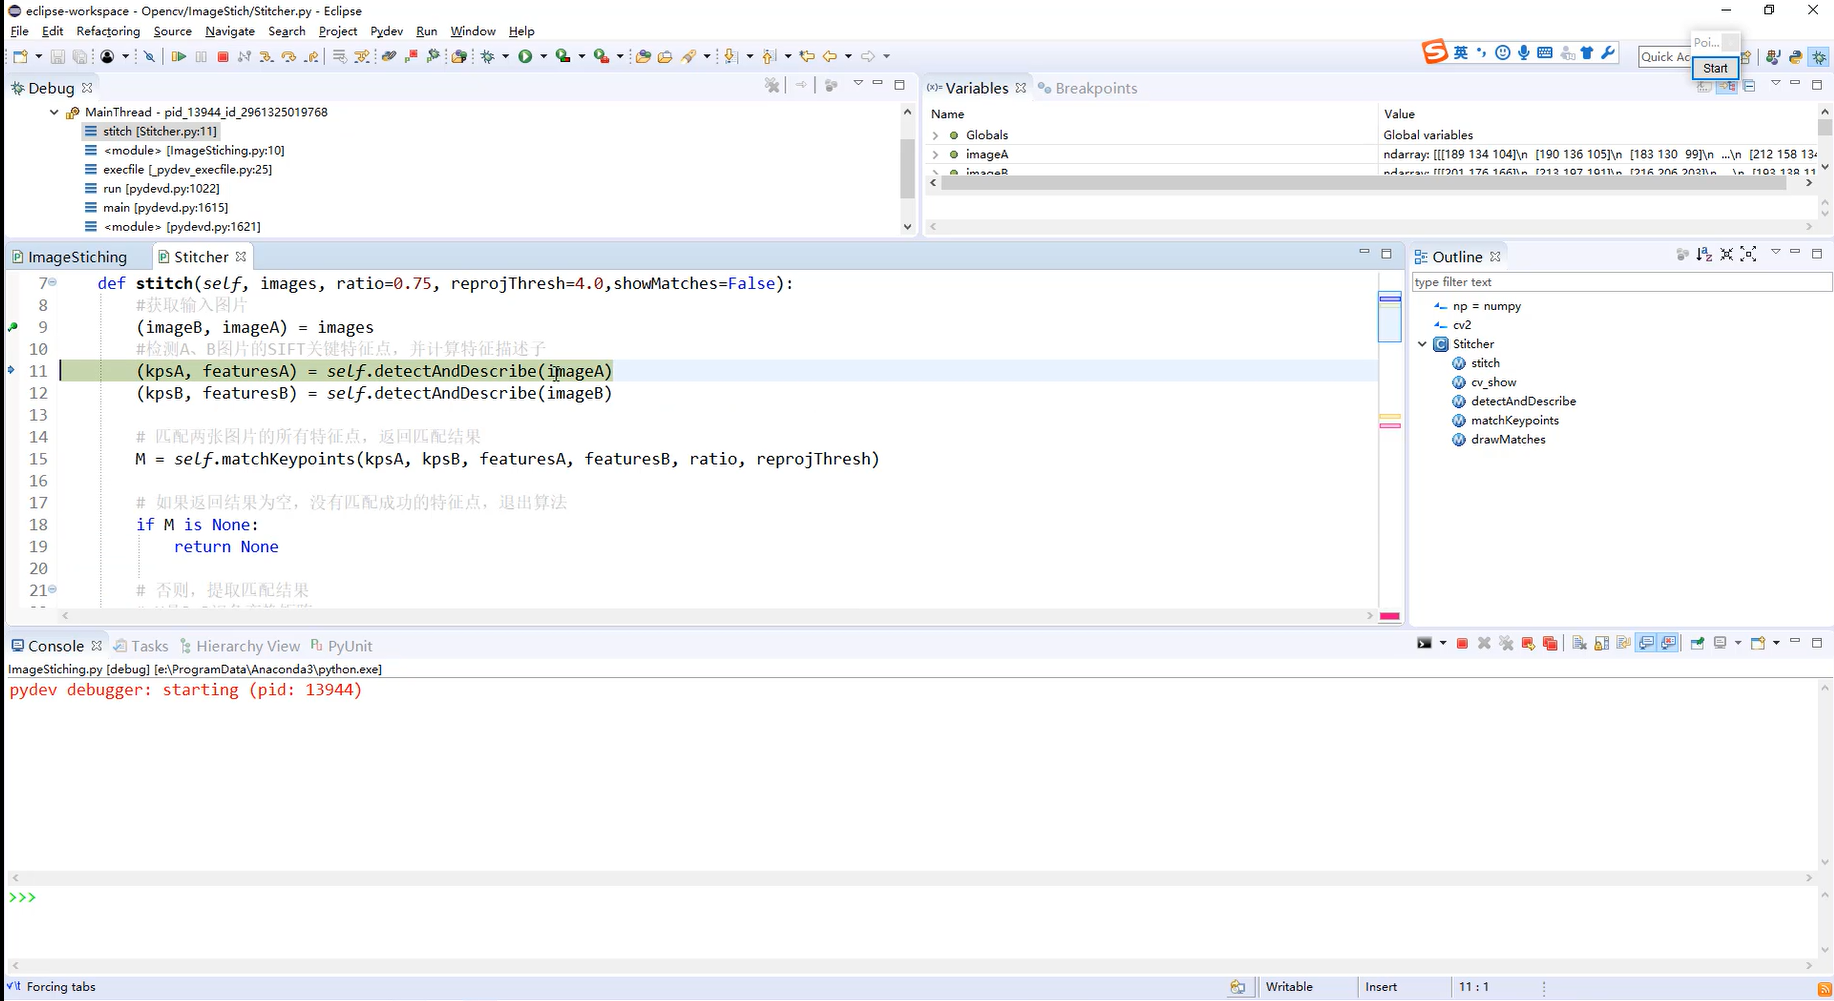Click the Back navigation arrow
Screen dimensions: 1834x1001
[x=829, y=57]
